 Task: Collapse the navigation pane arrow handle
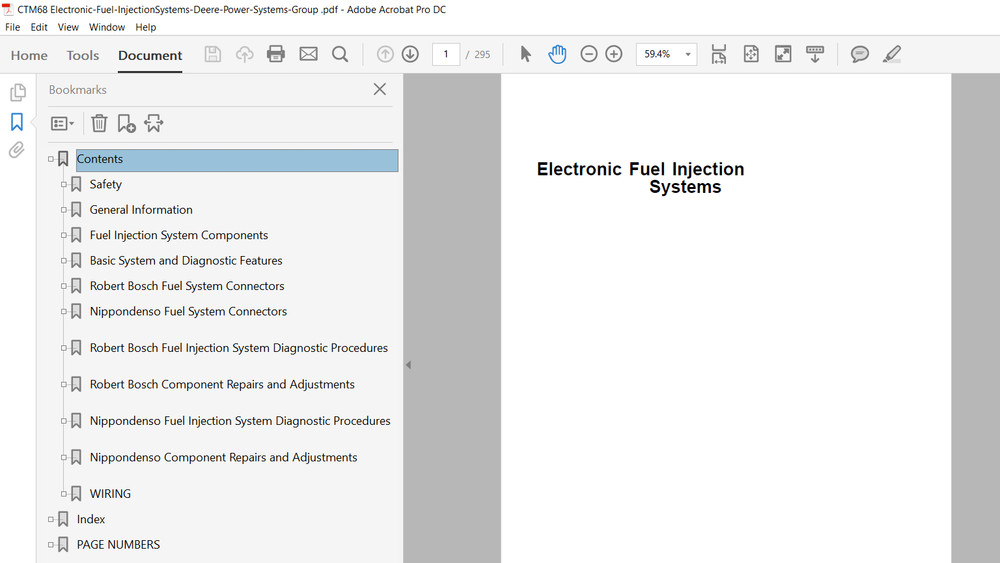408,365
